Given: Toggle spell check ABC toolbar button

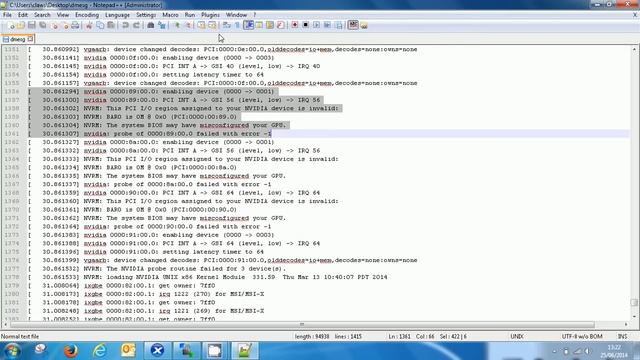Looking at the screenshot, I should pyautogui.click(x=353, y=25).
